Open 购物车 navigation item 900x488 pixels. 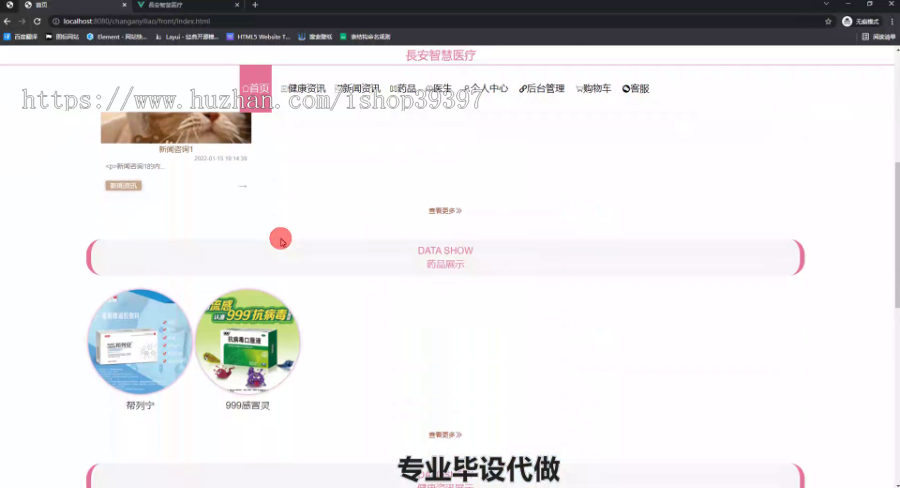click(593, 88)
